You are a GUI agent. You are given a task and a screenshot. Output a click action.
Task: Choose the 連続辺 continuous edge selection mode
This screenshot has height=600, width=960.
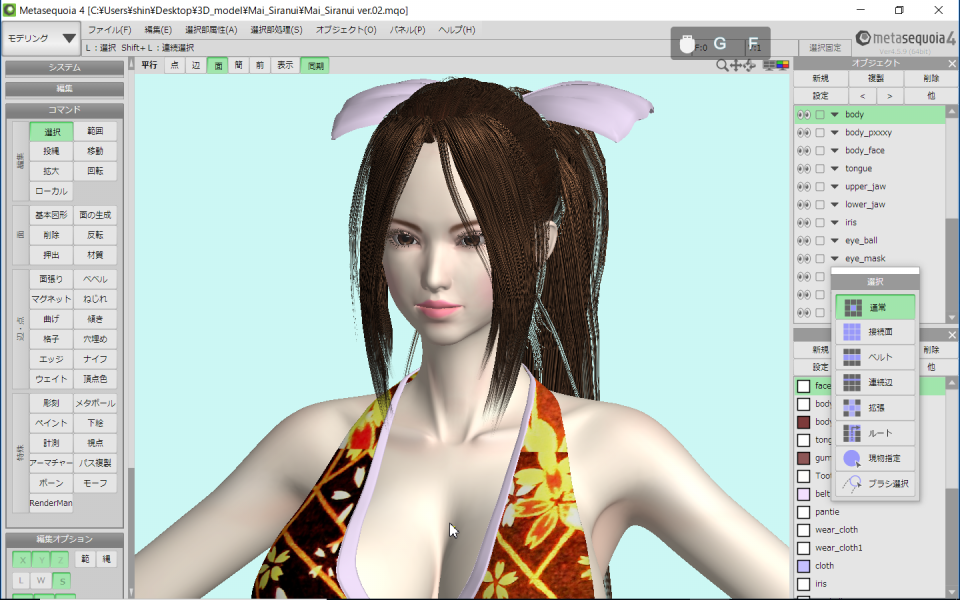(x=875, y=383)
